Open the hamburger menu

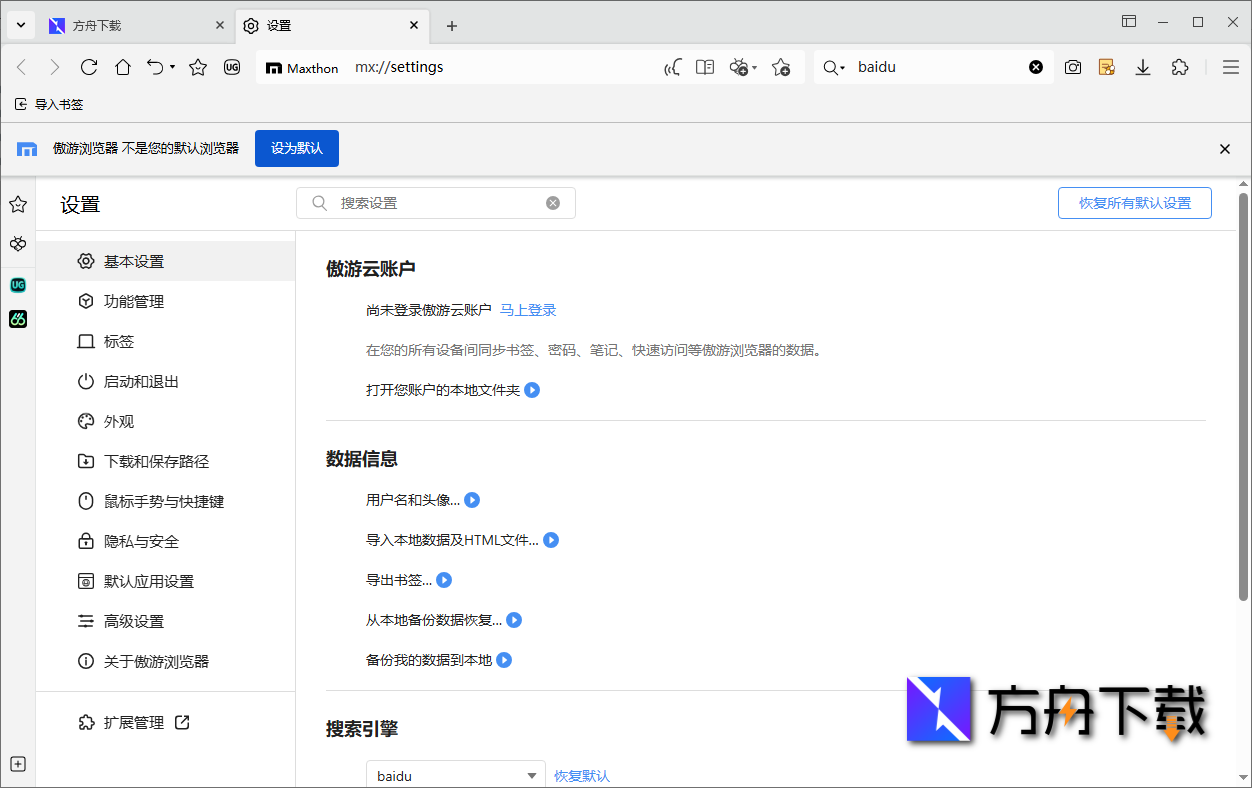1232,67
